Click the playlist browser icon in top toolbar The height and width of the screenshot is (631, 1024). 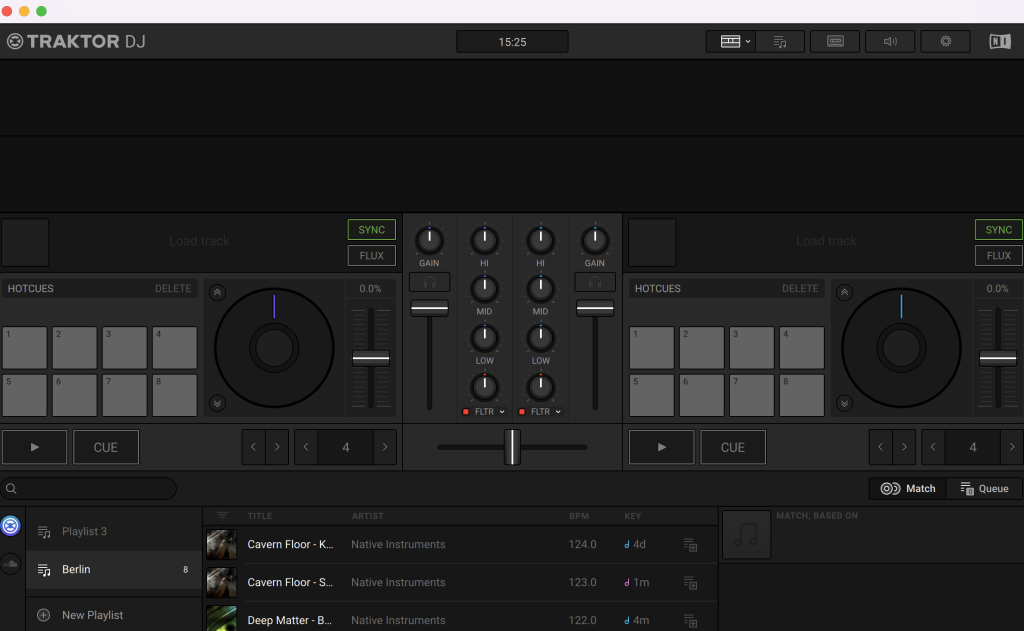[780, 41]
